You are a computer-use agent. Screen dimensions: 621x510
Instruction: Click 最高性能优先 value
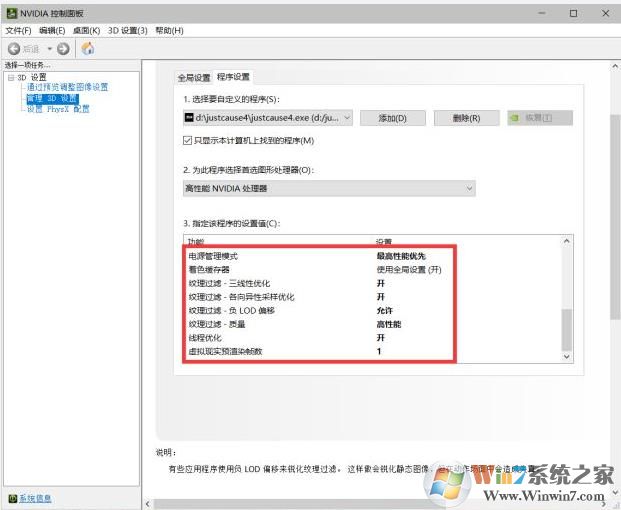(x=401, y=256)
